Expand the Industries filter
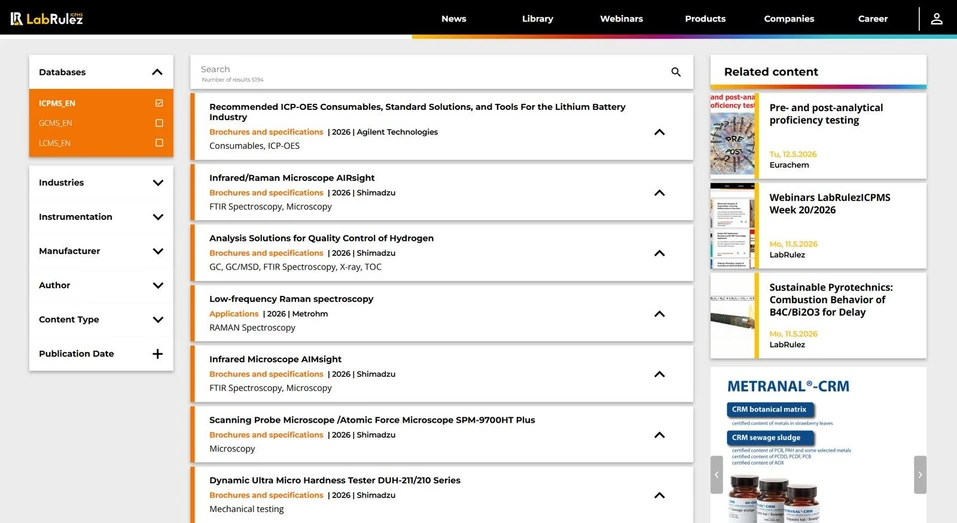Viewport: 957px width, 523px height. point(157,182)
